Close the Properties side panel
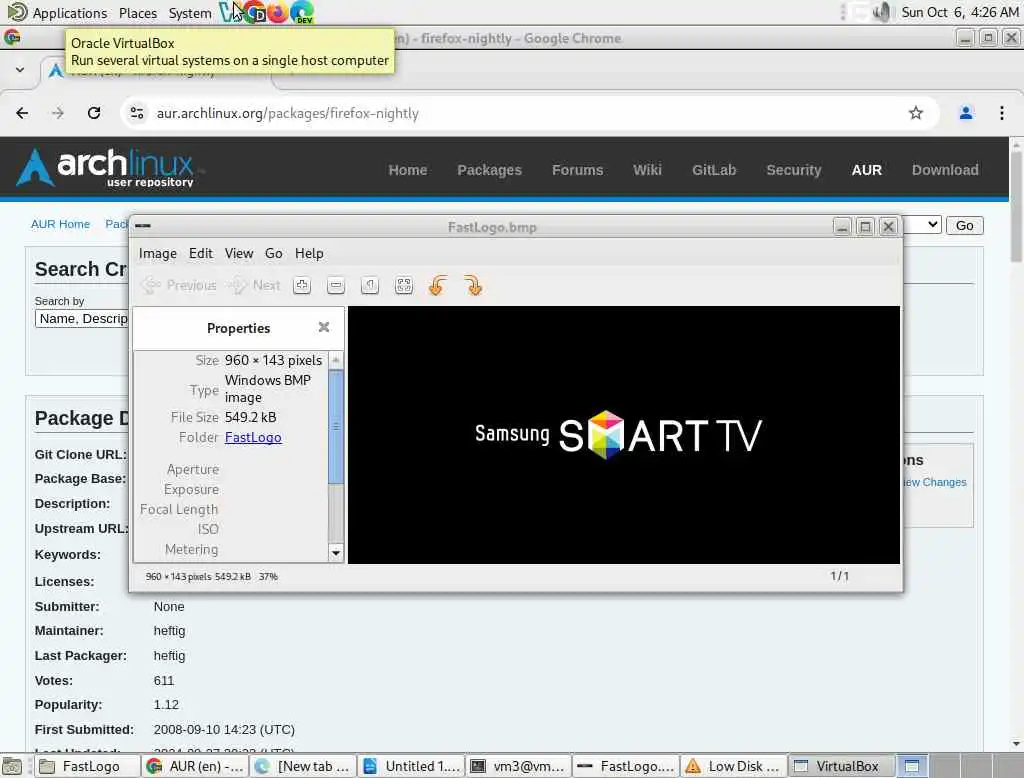The image size is (1024, 778). [x=324, y=327]
